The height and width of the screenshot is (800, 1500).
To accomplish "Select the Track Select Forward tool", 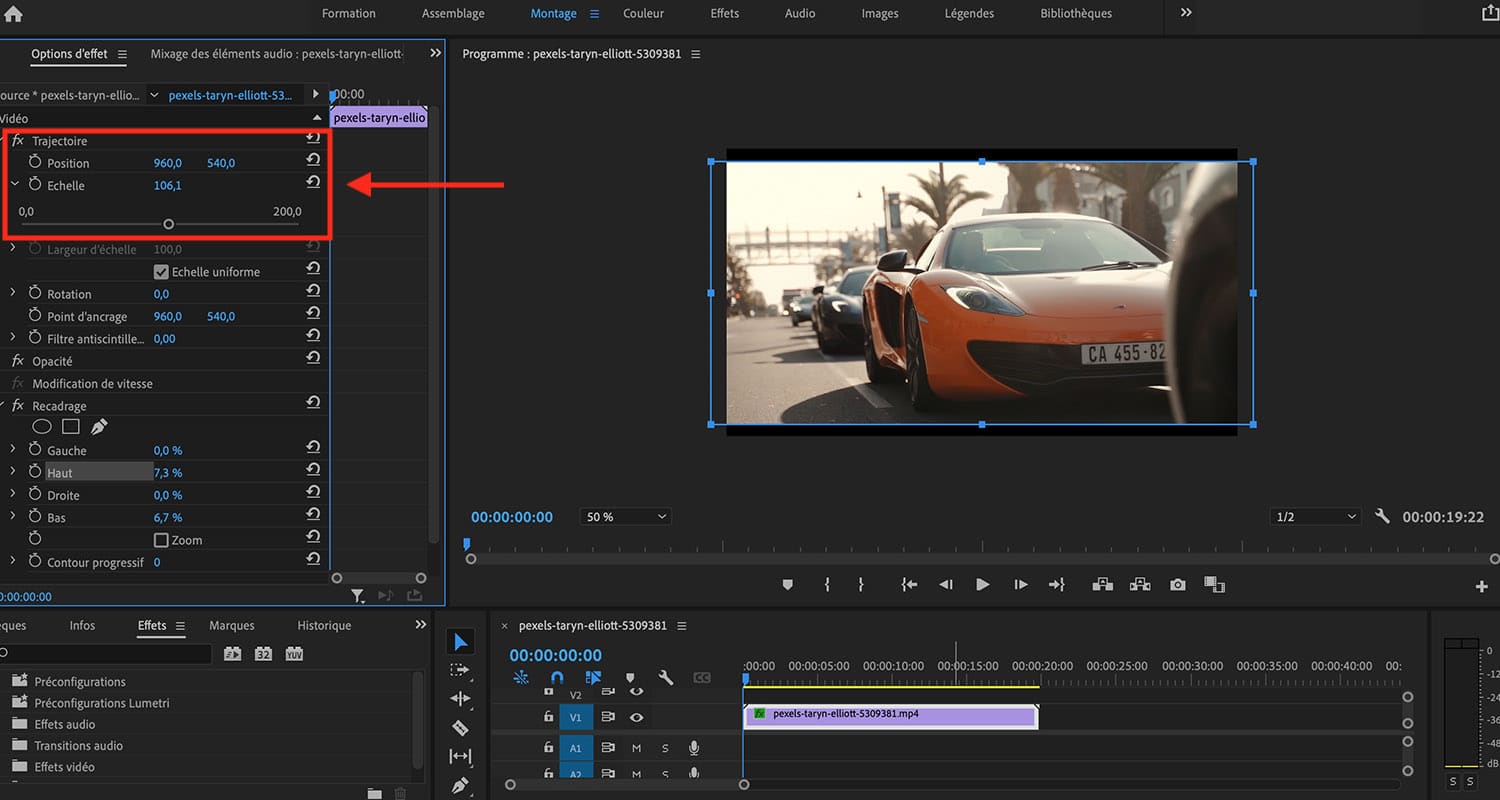I will click(460, 670).
